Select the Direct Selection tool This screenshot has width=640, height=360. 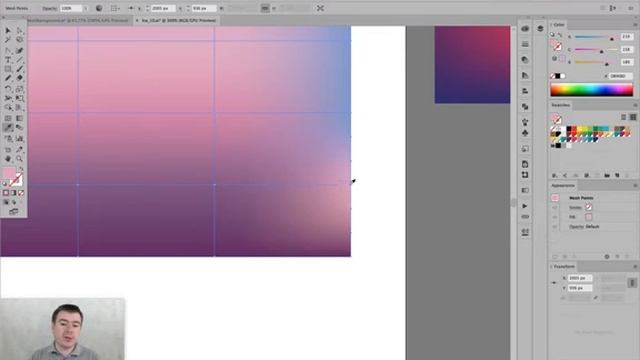pos(19,31)
